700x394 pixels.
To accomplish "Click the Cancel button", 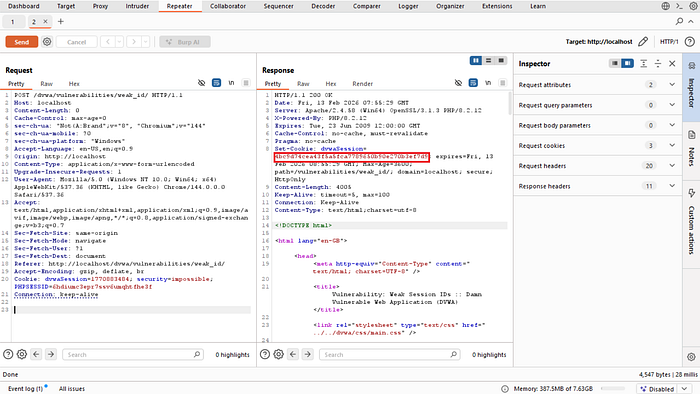I will tap(76, 42).
